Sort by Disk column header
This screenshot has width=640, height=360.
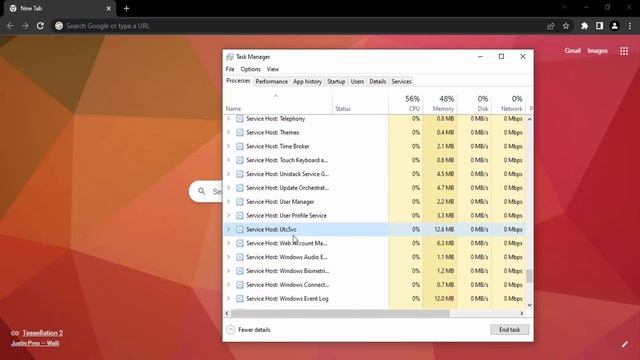point(474,103)
